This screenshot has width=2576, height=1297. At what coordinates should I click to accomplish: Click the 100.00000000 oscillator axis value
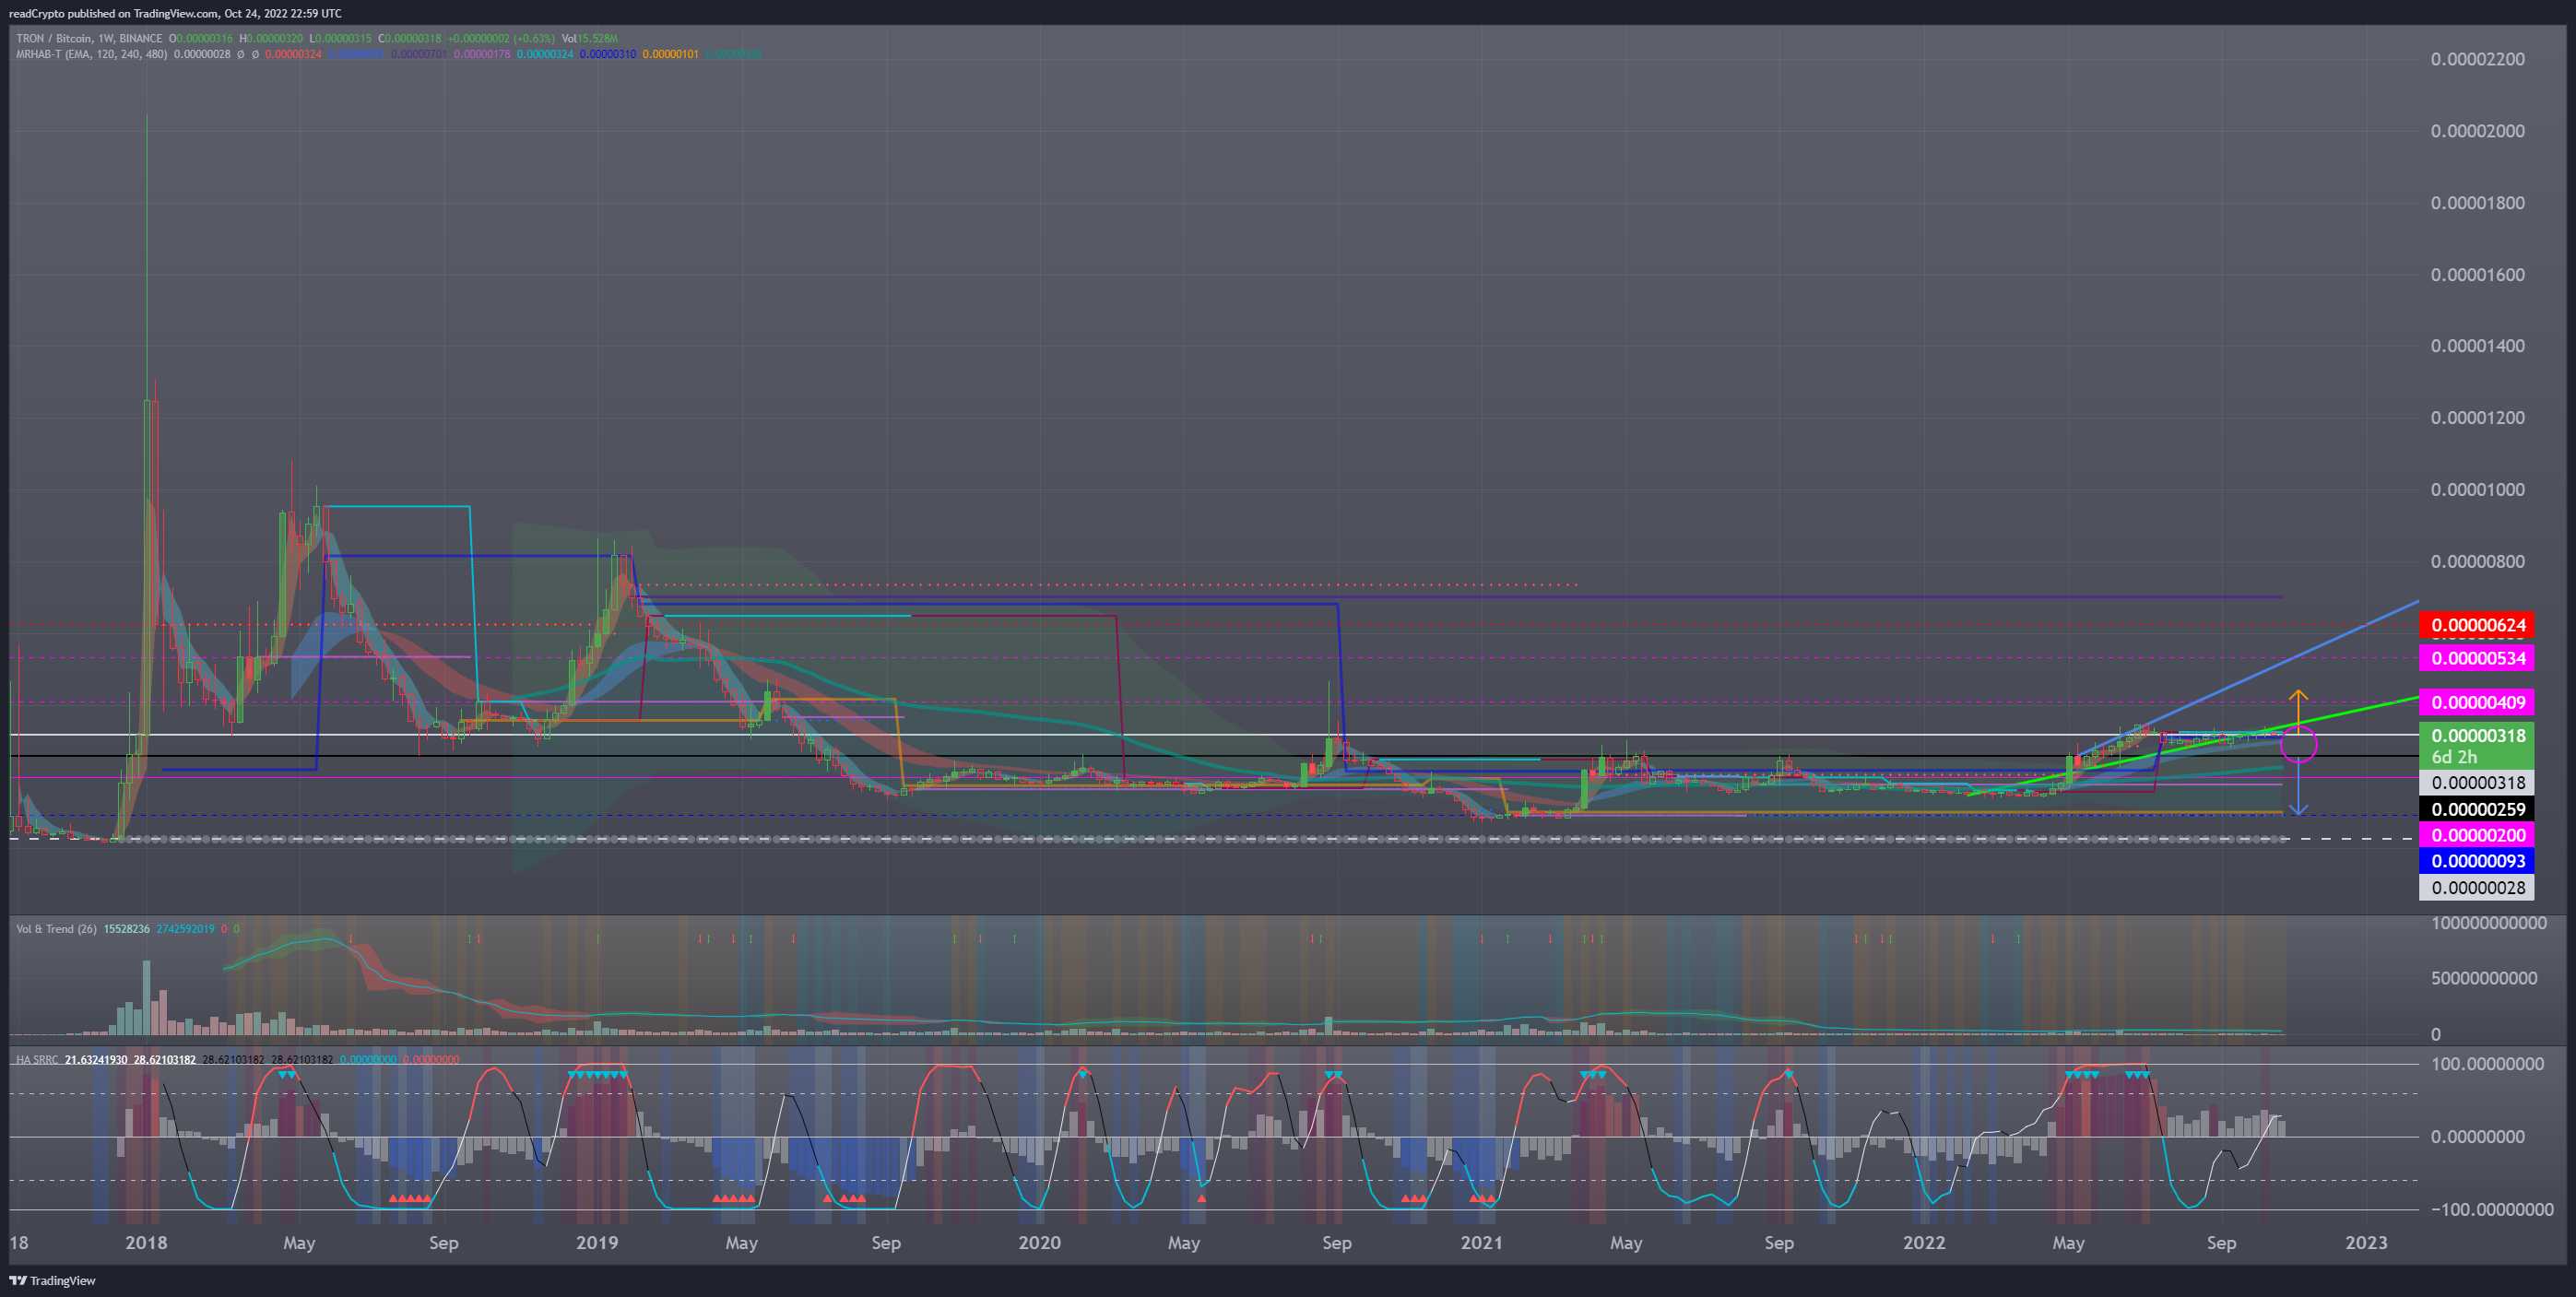point(2487,1064)
